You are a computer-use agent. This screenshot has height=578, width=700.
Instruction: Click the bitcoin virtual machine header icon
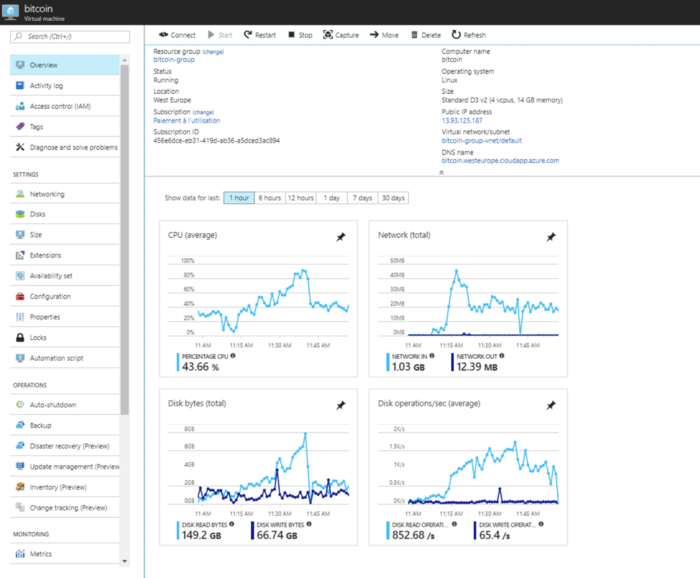point(10,12)
